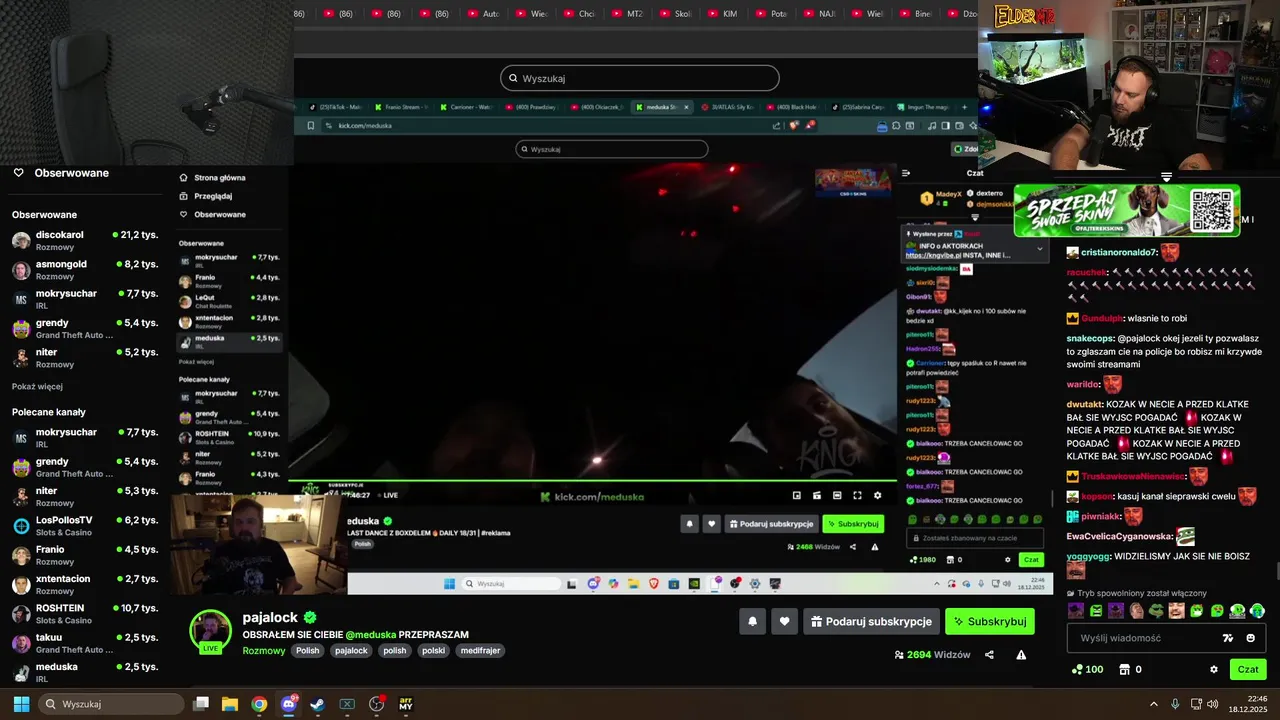Click inner Podaruj subskrypcje for meduska
1280x720 pixels.
pyautogui.click(x=771, y=524)
